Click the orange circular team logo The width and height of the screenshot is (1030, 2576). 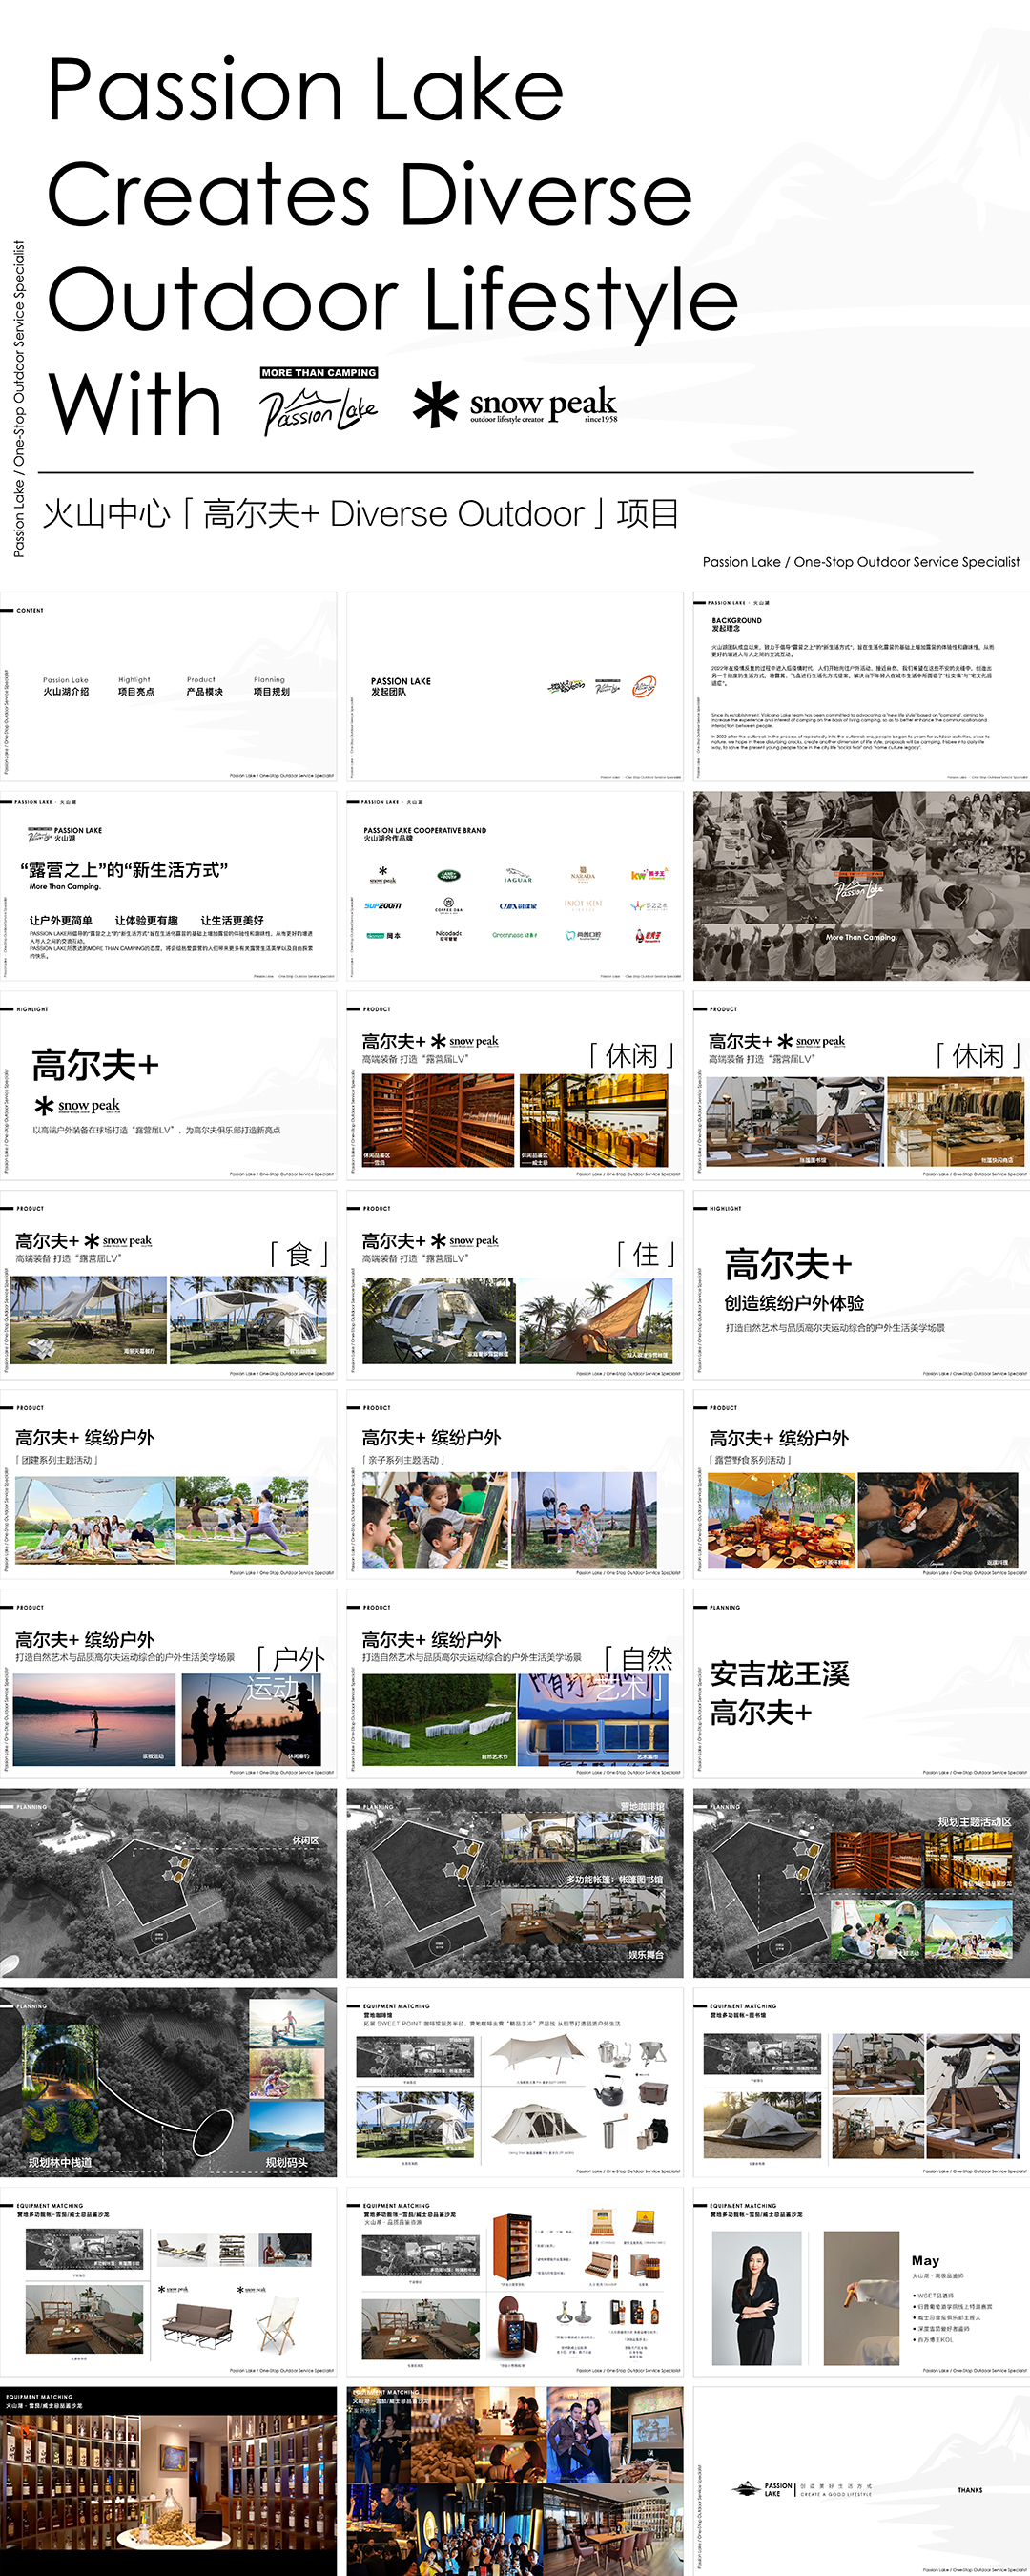coord(644,687)
